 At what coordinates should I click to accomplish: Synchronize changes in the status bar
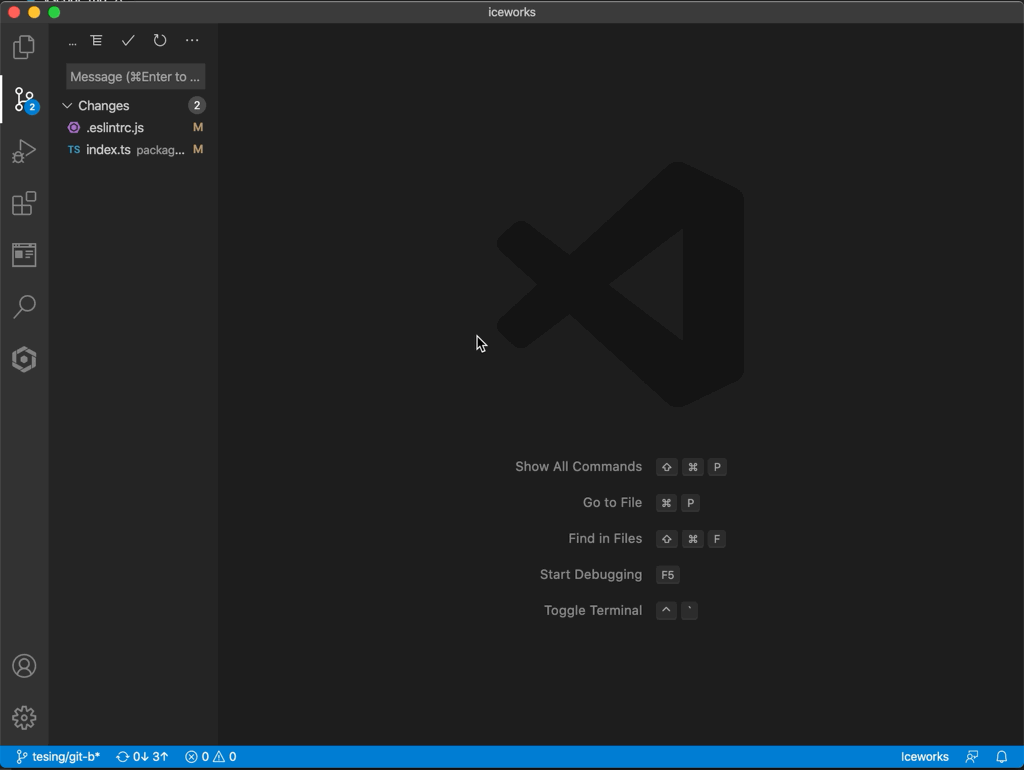pyautogui.click(x=142, y=757)
